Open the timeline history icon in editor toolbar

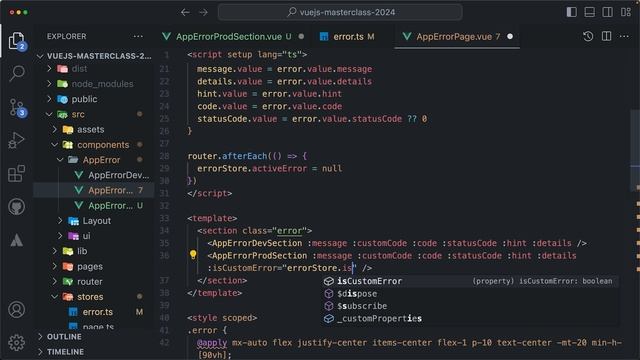coord(588,36)
